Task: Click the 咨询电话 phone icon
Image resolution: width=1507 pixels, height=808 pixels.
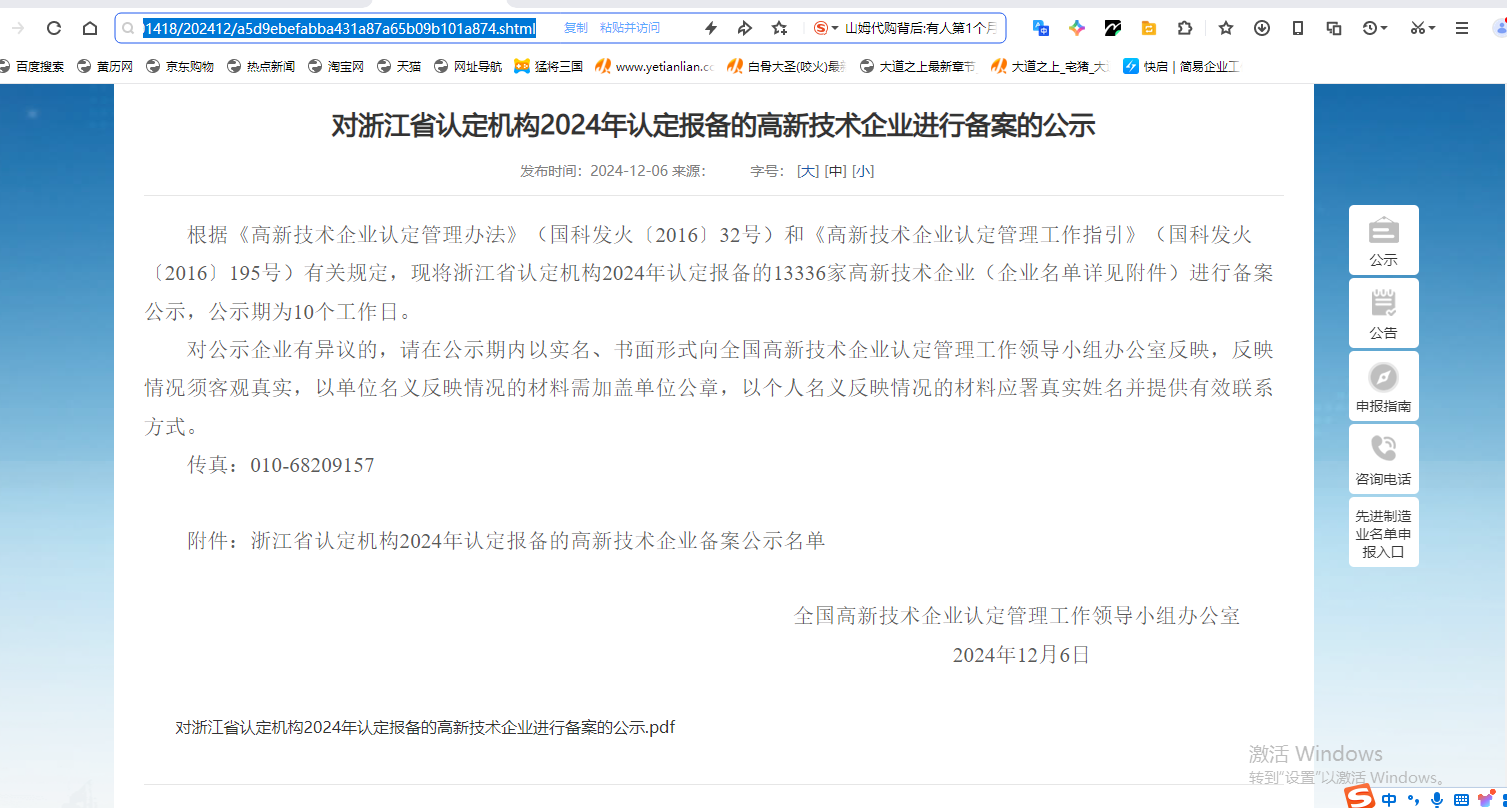Action: (x=1383, y=449)
